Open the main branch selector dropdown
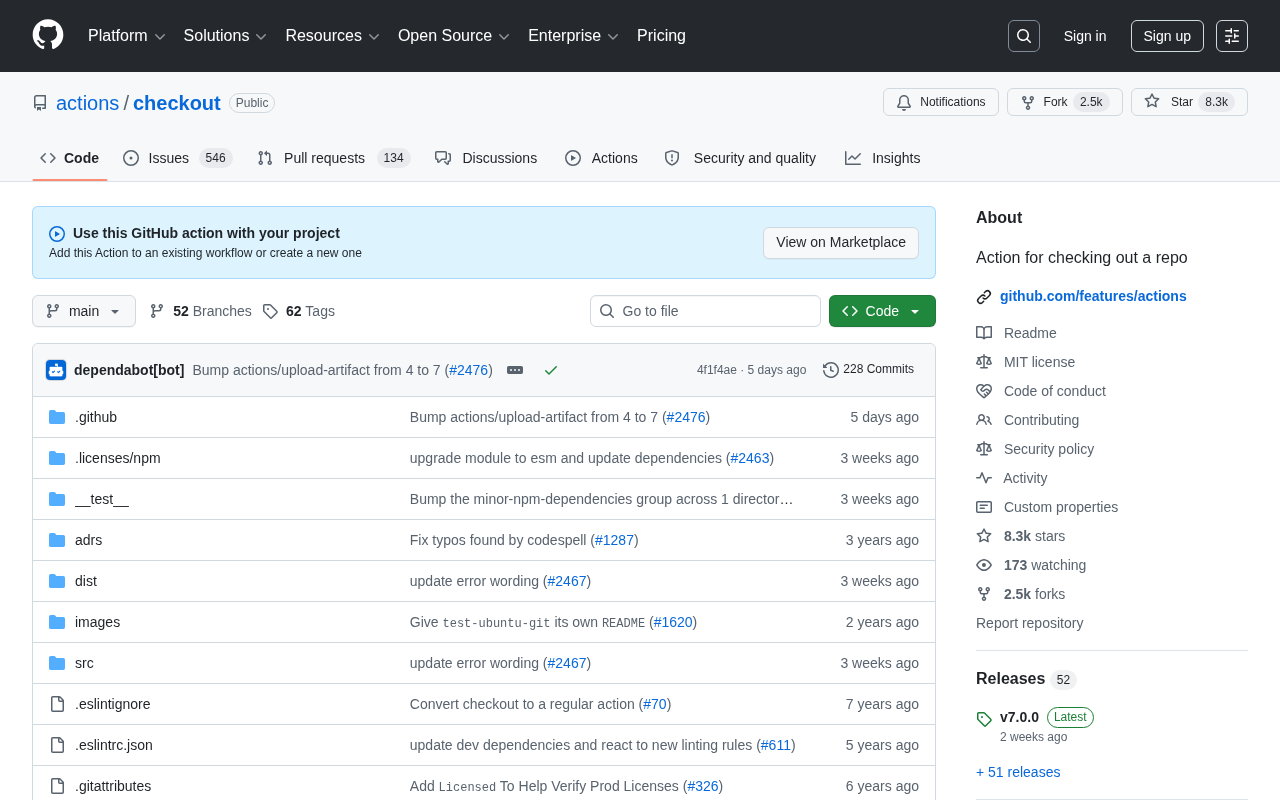Viewport: 1280px width, 800px height. pyautogui.click(x=84, y=311)
